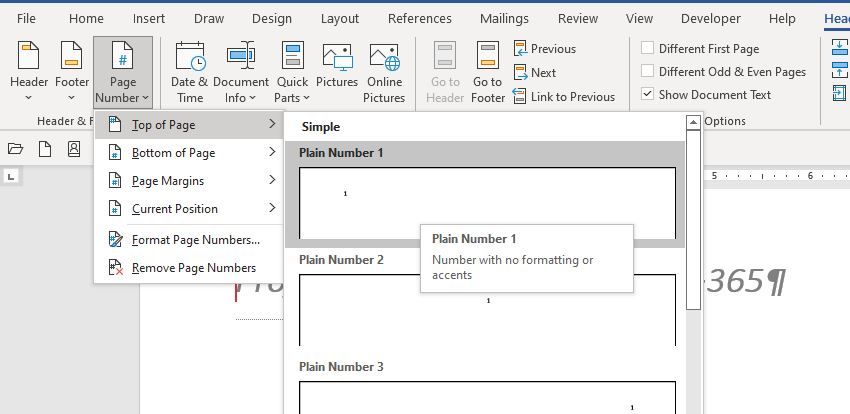The width and height of the screenshot is (850, 414).
Task: Choose Format Page Numbers...
Action: pyautogui.click(x=189, y=240)
